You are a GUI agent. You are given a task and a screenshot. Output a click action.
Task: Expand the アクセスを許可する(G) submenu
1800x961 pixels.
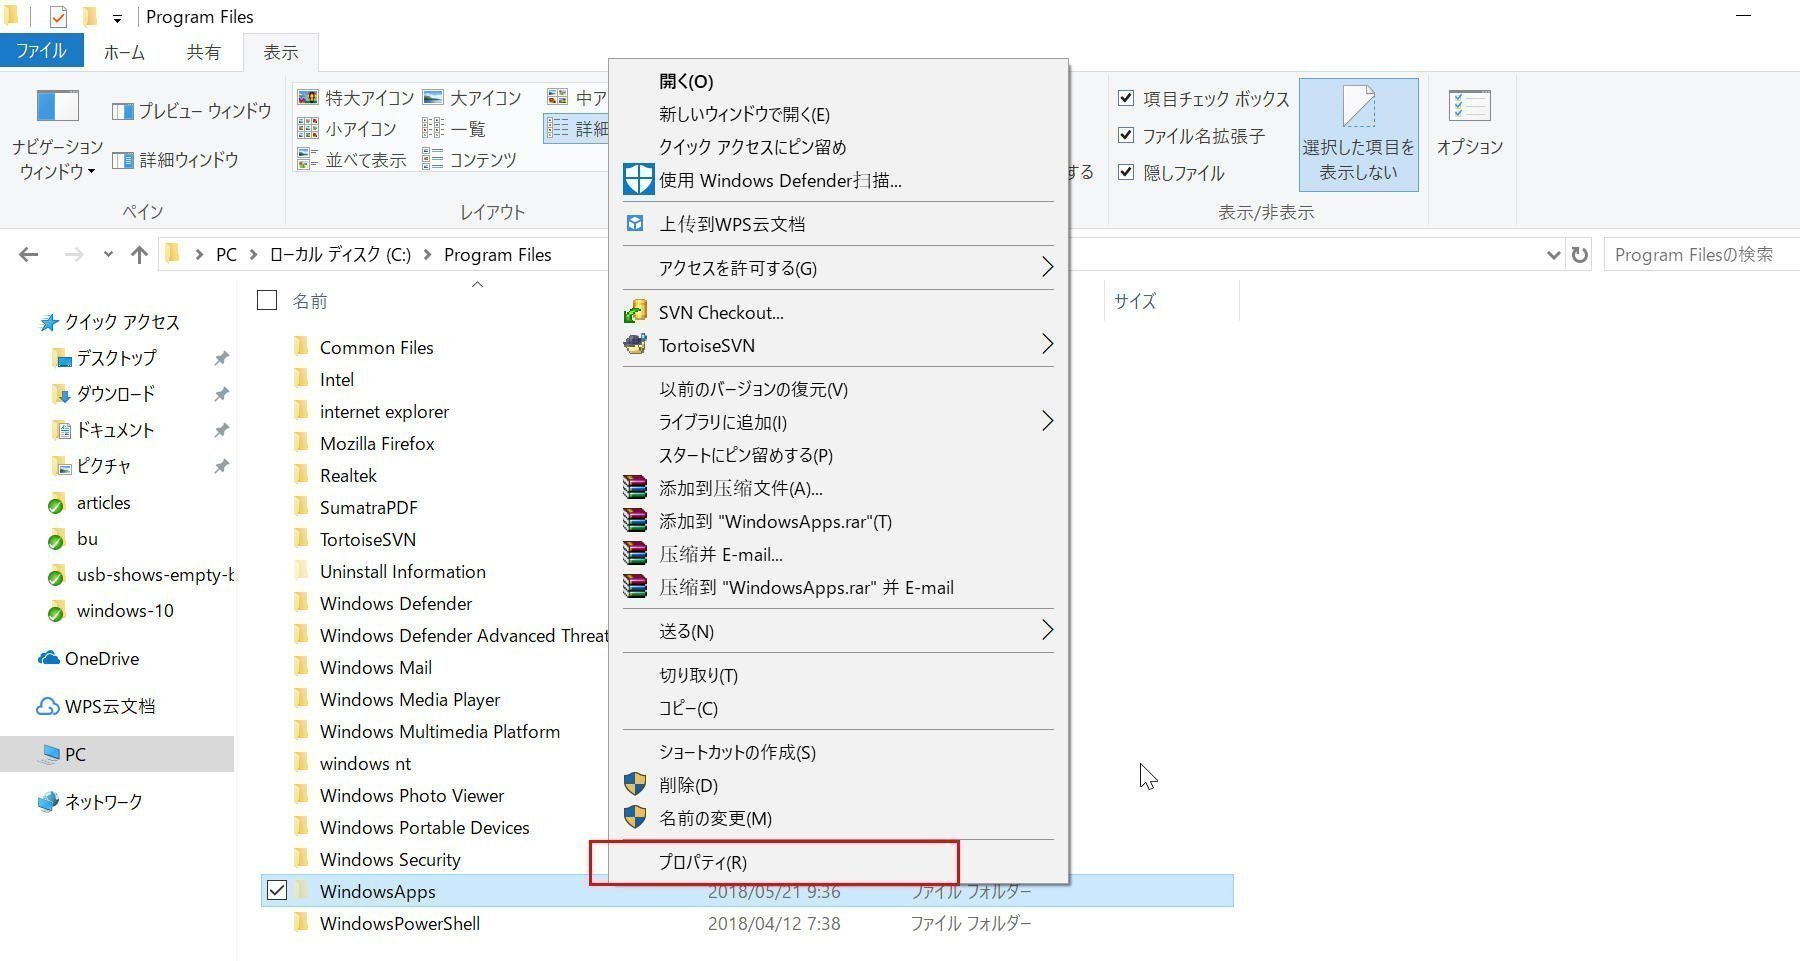(1047, 267)
